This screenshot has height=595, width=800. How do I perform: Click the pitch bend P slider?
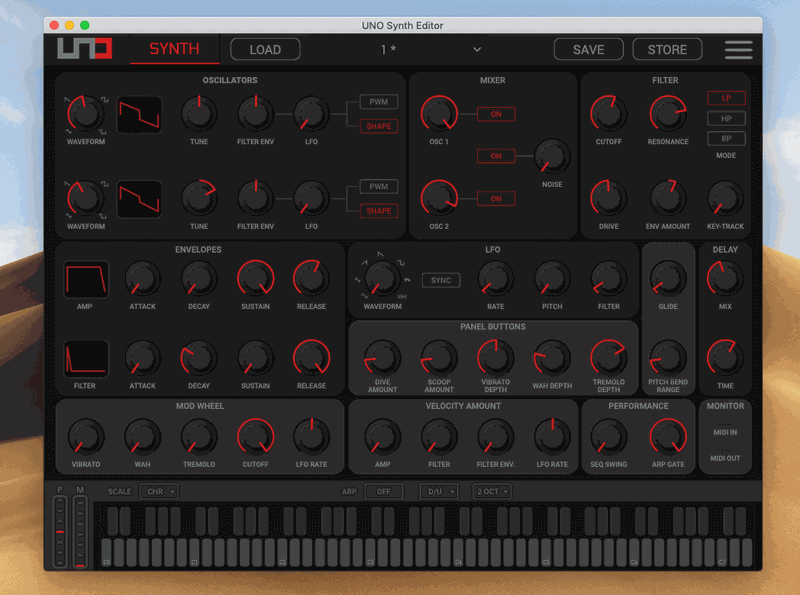pos(60,531)
